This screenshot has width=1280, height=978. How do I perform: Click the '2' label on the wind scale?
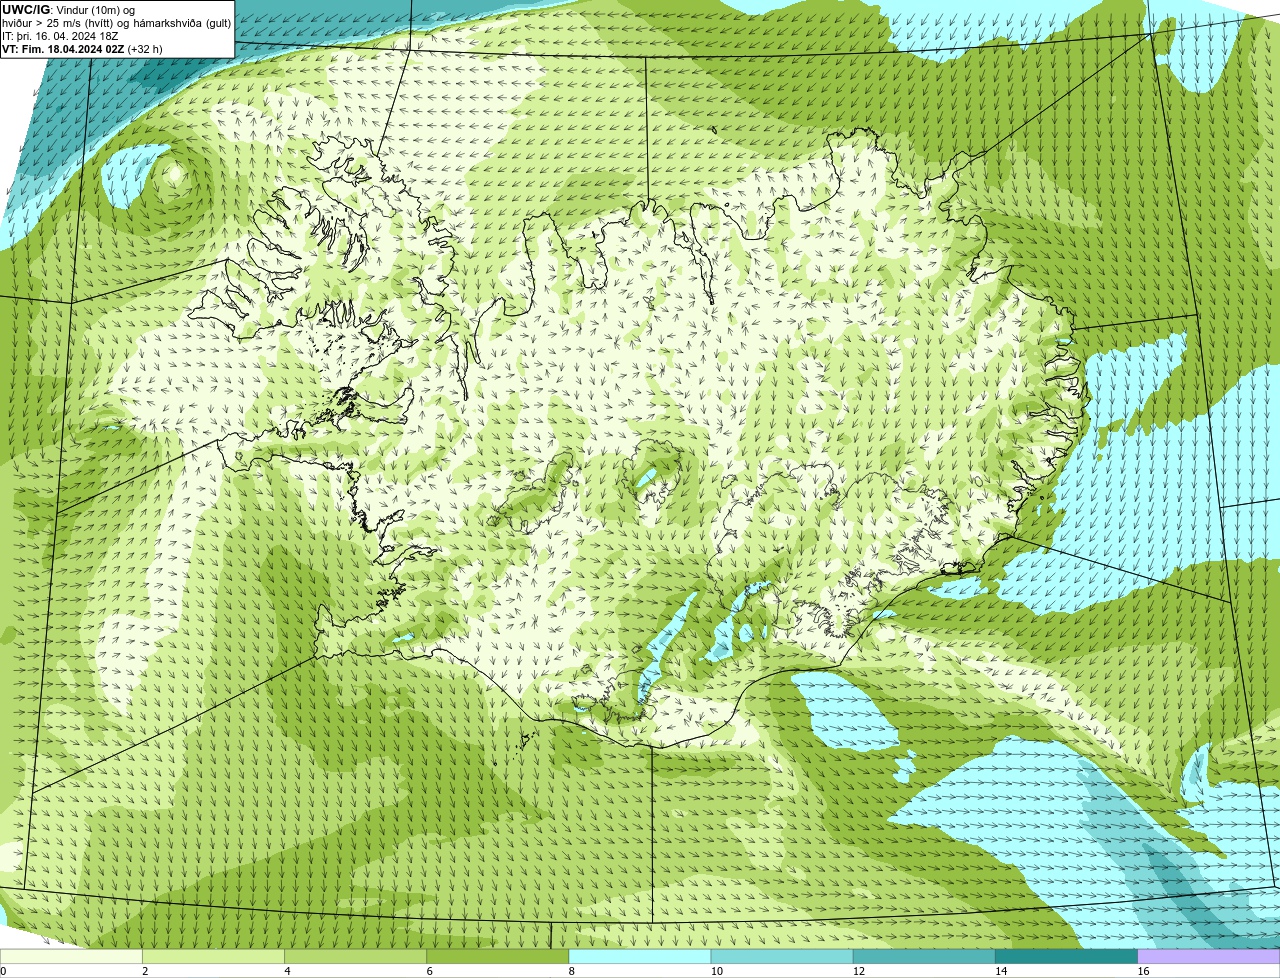coord(145,971)
